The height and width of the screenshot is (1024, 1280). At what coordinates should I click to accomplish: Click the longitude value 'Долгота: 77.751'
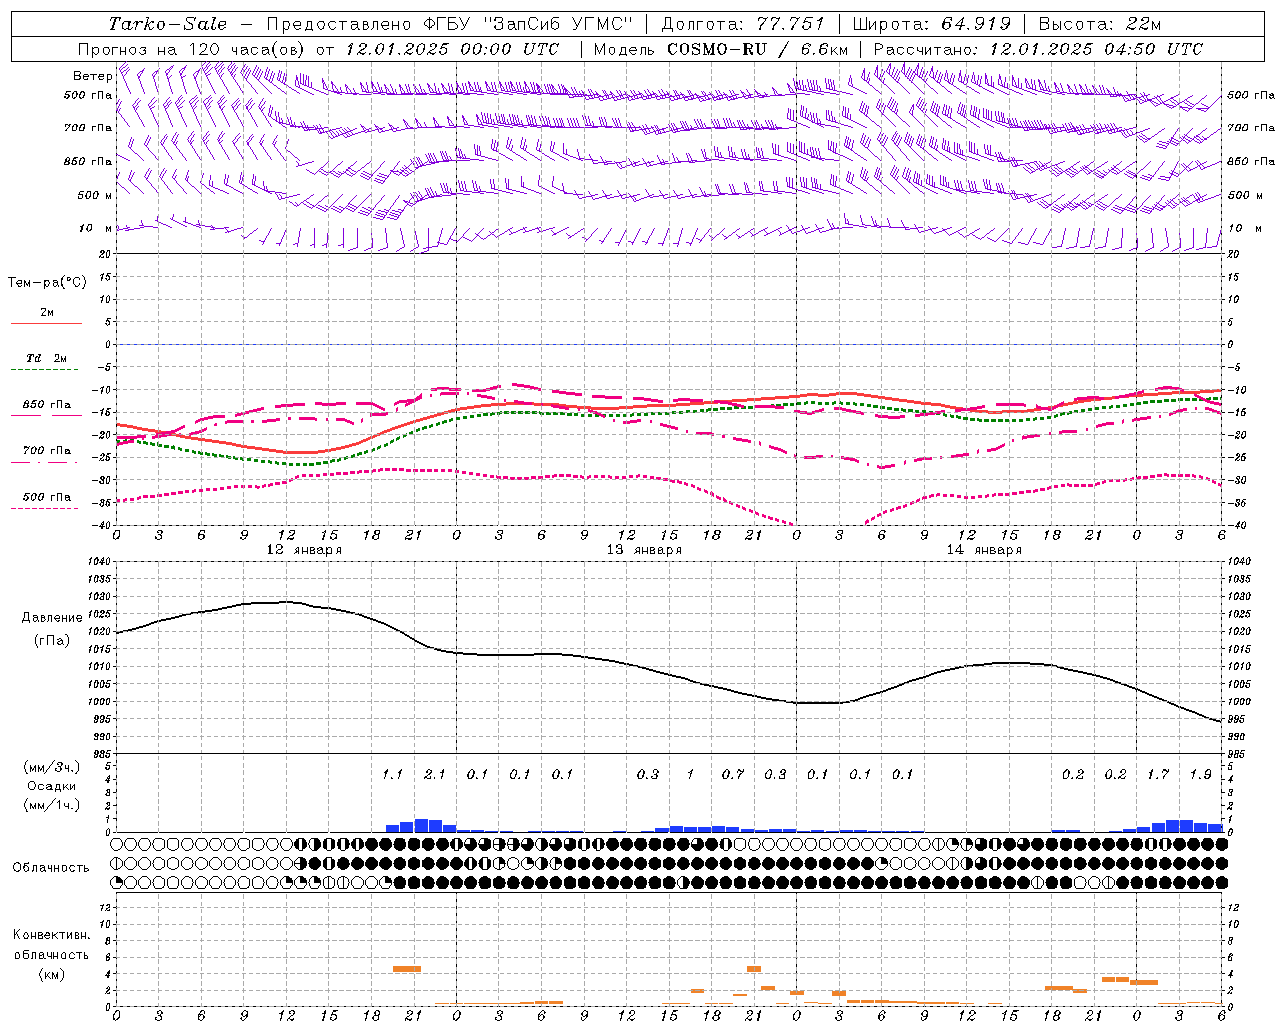(743, 24)
